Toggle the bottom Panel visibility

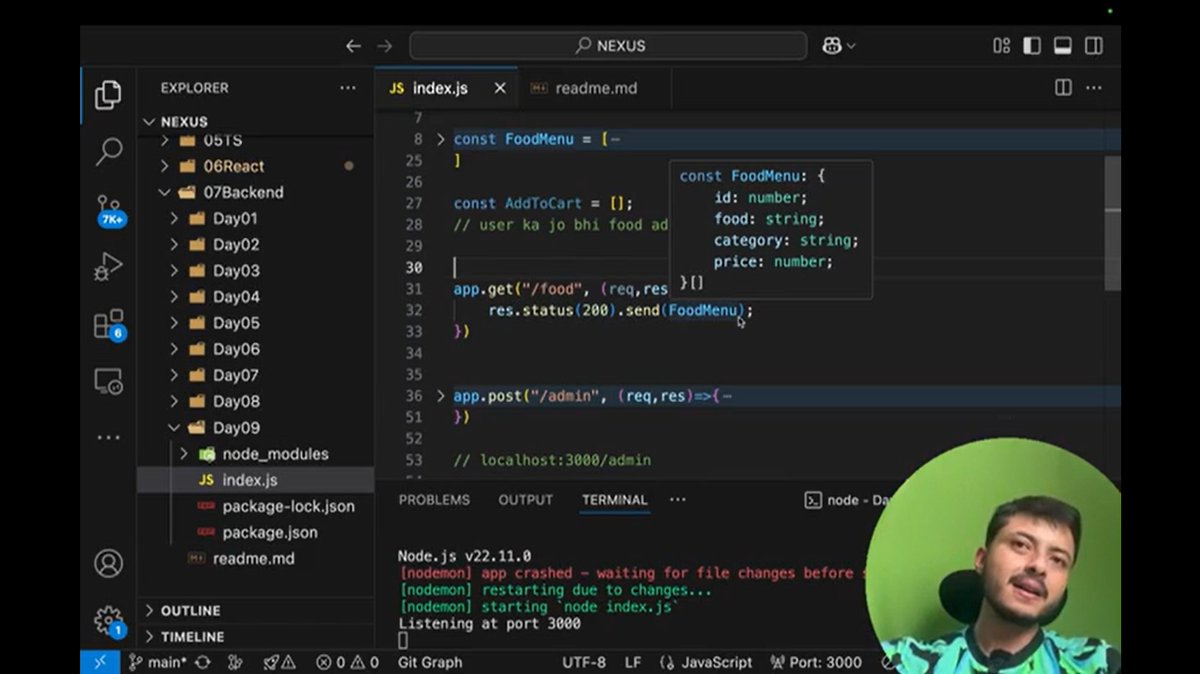(1063, 46)
